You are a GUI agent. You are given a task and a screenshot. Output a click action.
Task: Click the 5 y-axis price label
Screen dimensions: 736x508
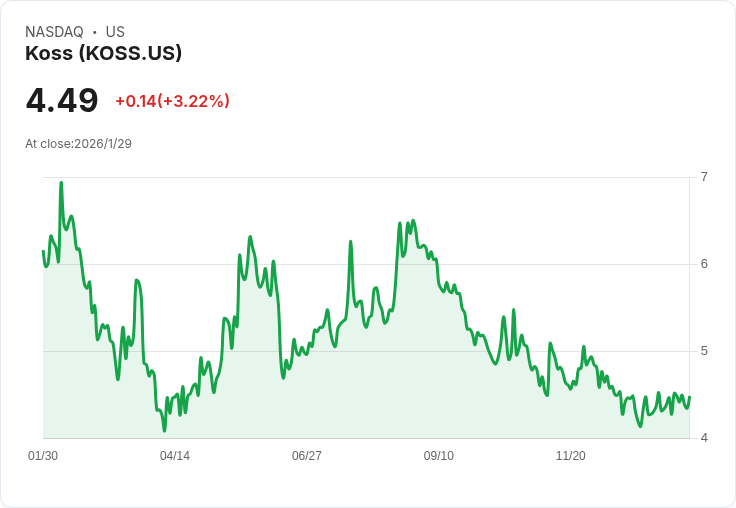704,351
